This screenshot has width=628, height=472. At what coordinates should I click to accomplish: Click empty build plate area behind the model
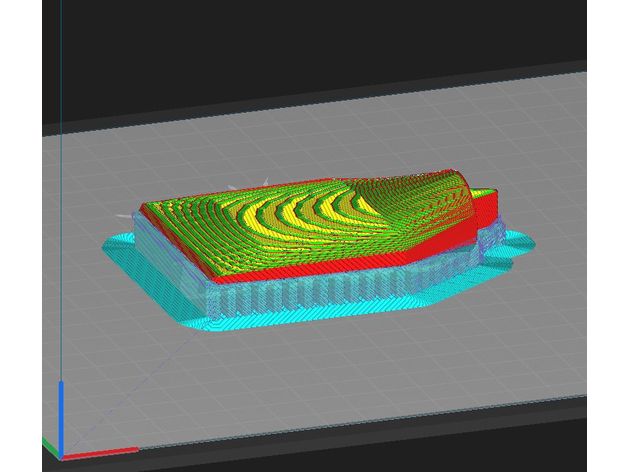click(300, 130)
